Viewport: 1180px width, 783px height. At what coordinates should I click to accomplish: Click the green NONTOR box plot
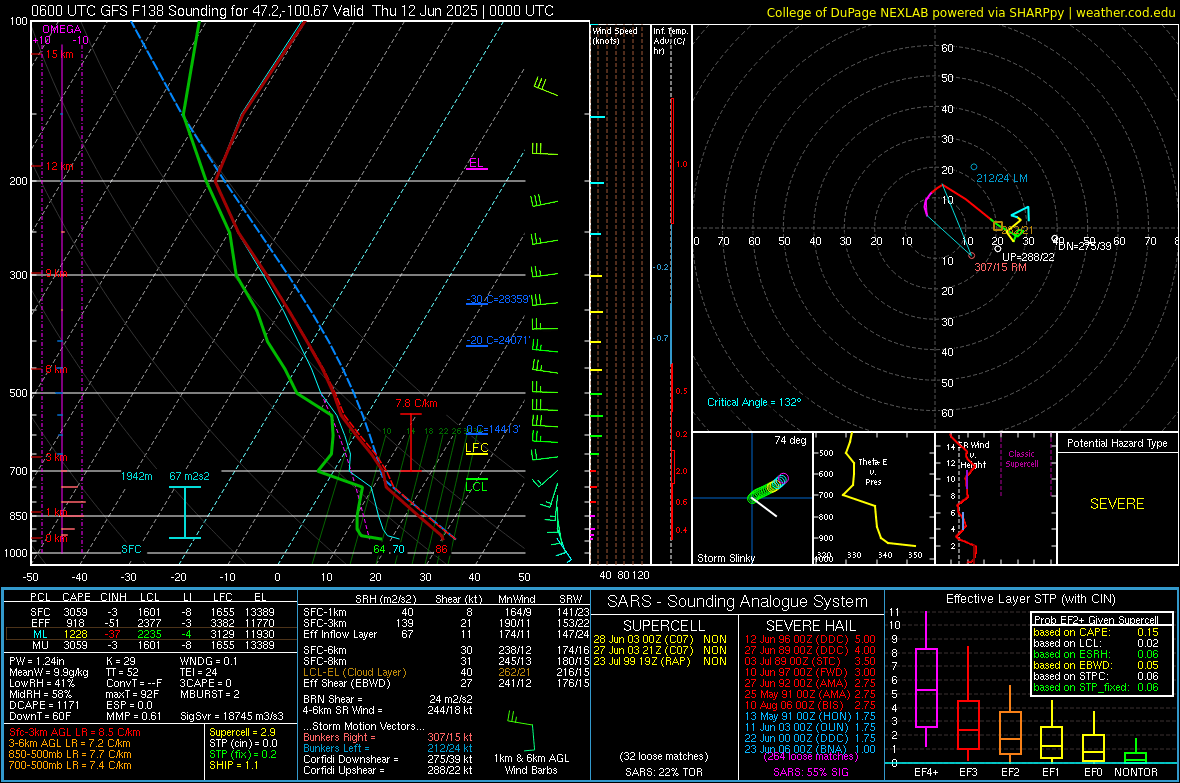tap(1135, 757)
